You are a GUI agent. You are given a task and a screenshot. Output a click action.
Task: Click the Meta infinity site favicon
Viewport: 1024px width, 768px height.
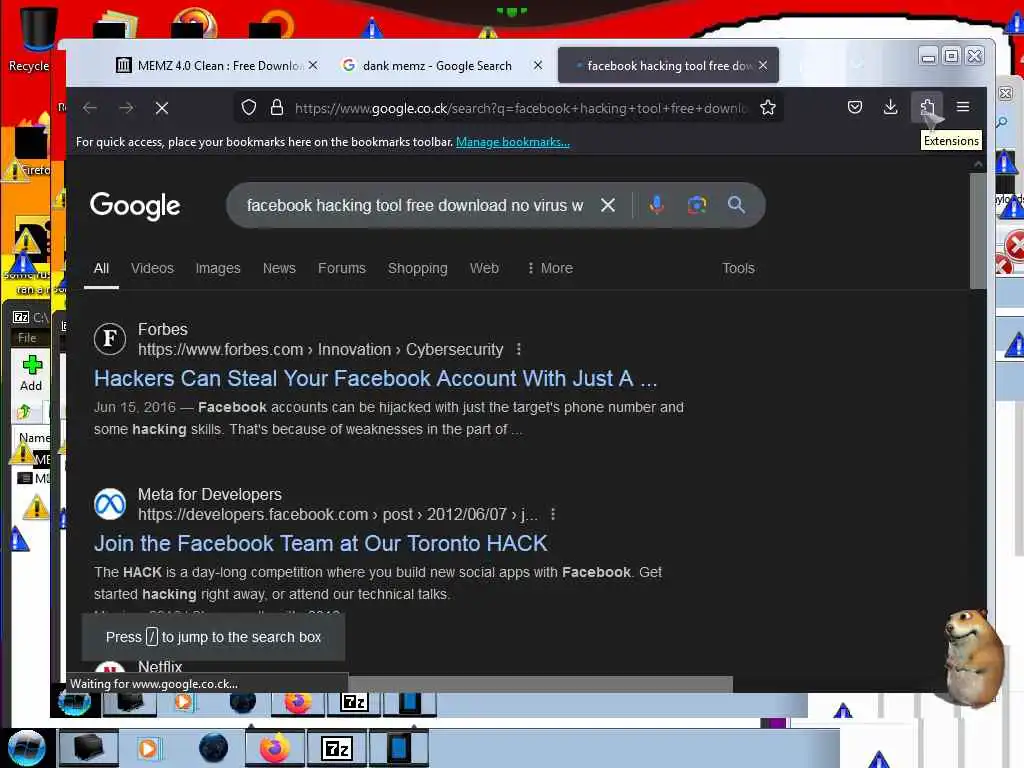pyautogui.click(x=110, y=504)
